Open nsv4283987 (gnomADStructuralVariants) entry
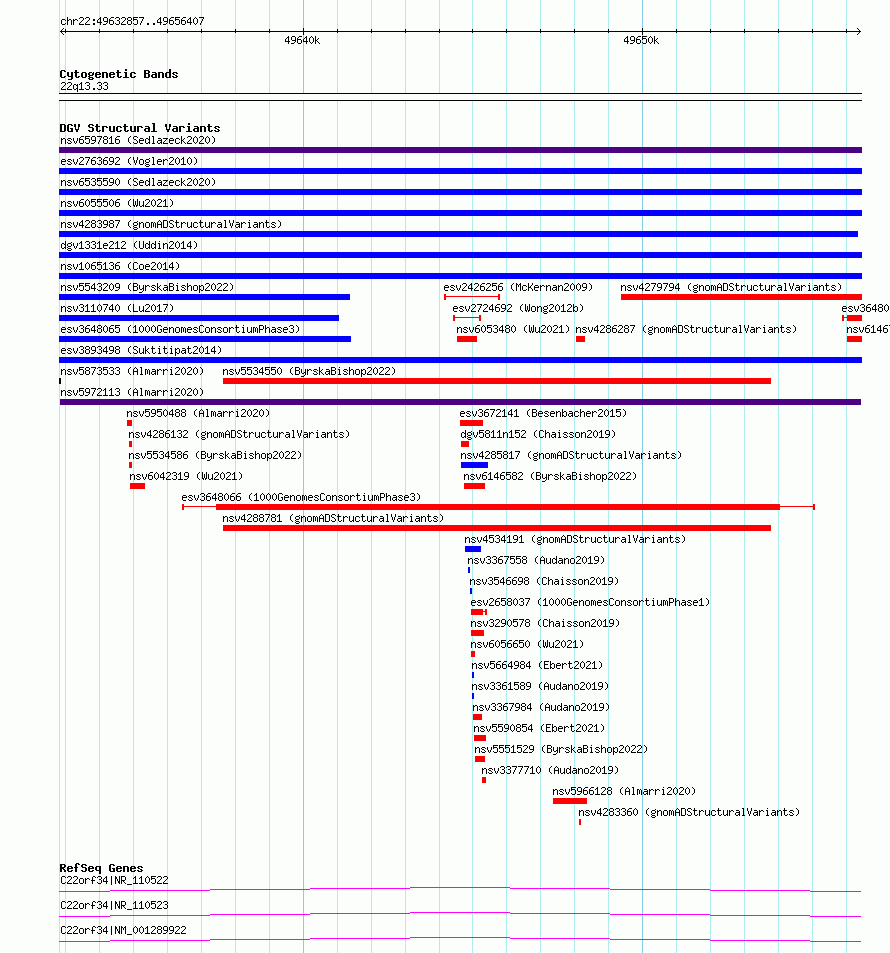 171,224
